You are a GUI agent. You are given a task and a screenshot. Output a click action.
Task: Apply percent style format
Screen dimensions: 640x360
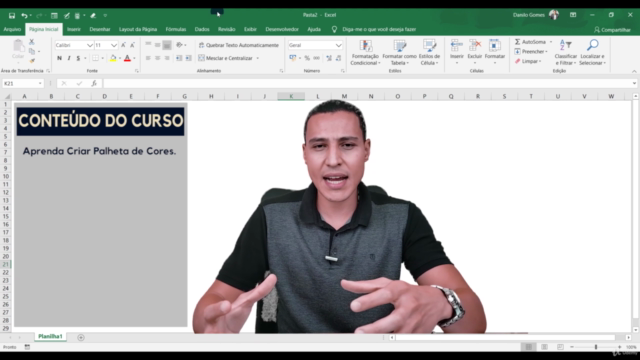click(x=307, y=58)
